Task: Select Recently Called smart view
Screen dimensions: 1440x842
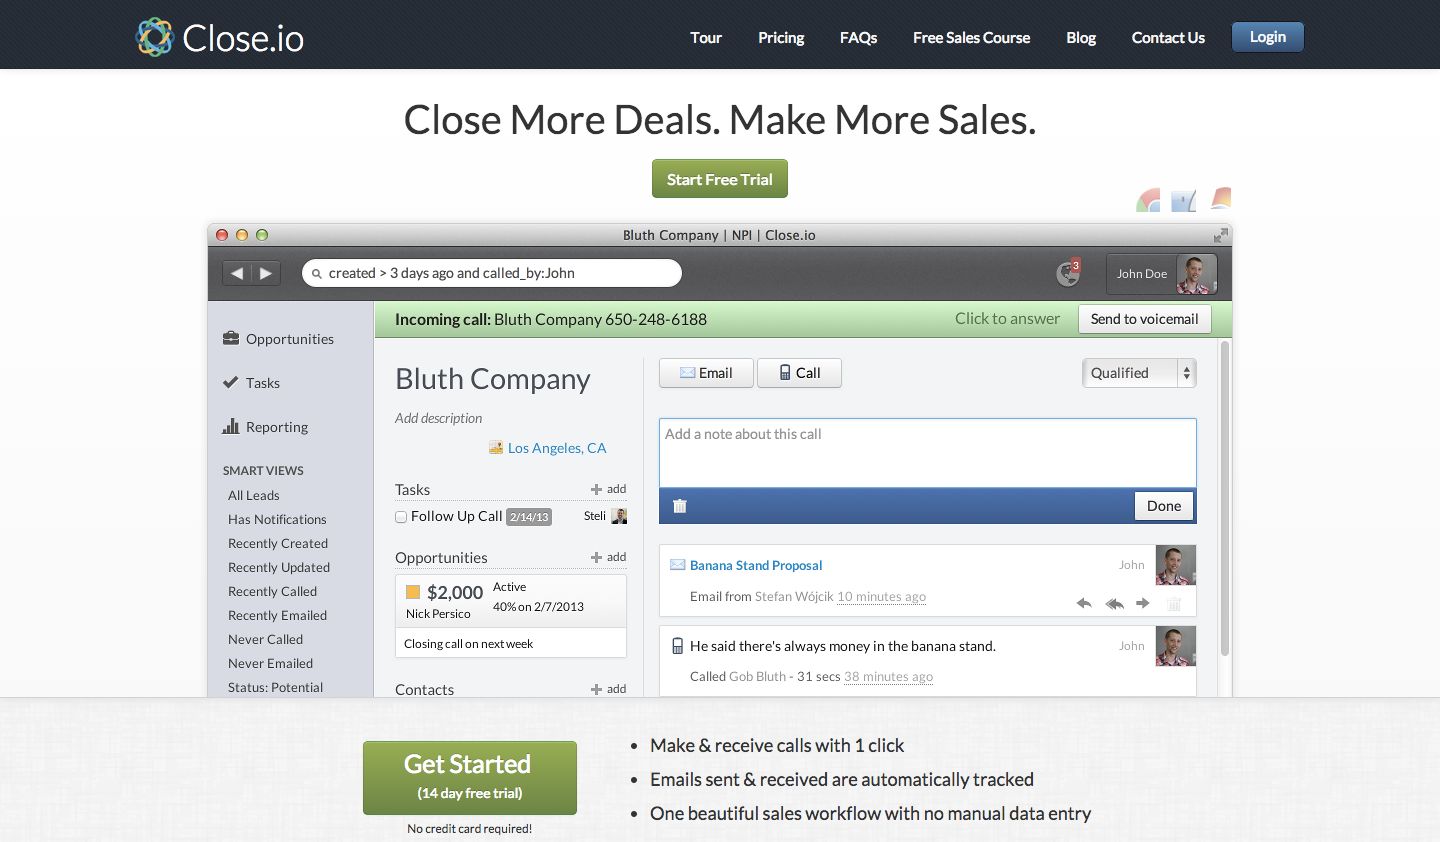Action: [x=272, y=591]
